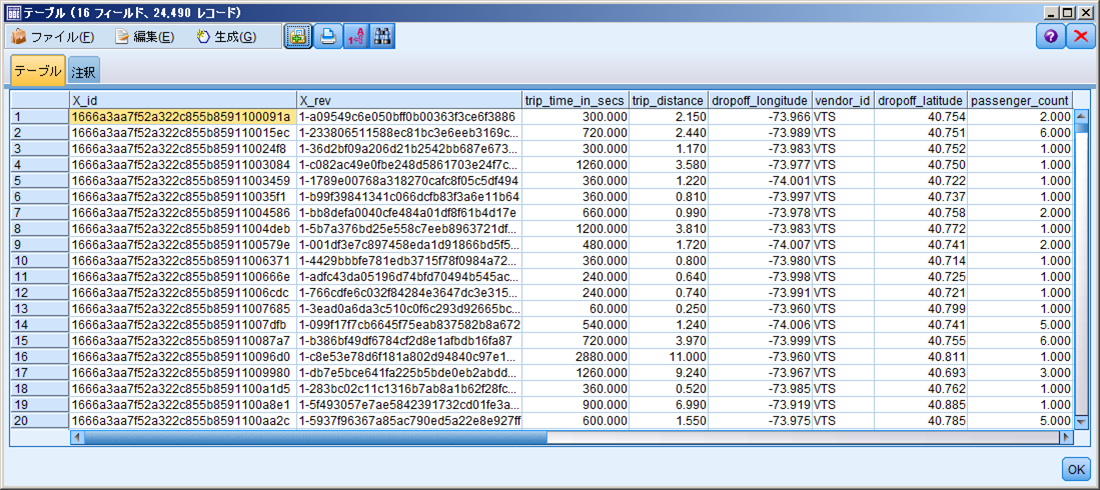Screen dimensions: 1100x490
Task: Click dropoff longitude value -74.001
Action: click(x=760, y=180)
